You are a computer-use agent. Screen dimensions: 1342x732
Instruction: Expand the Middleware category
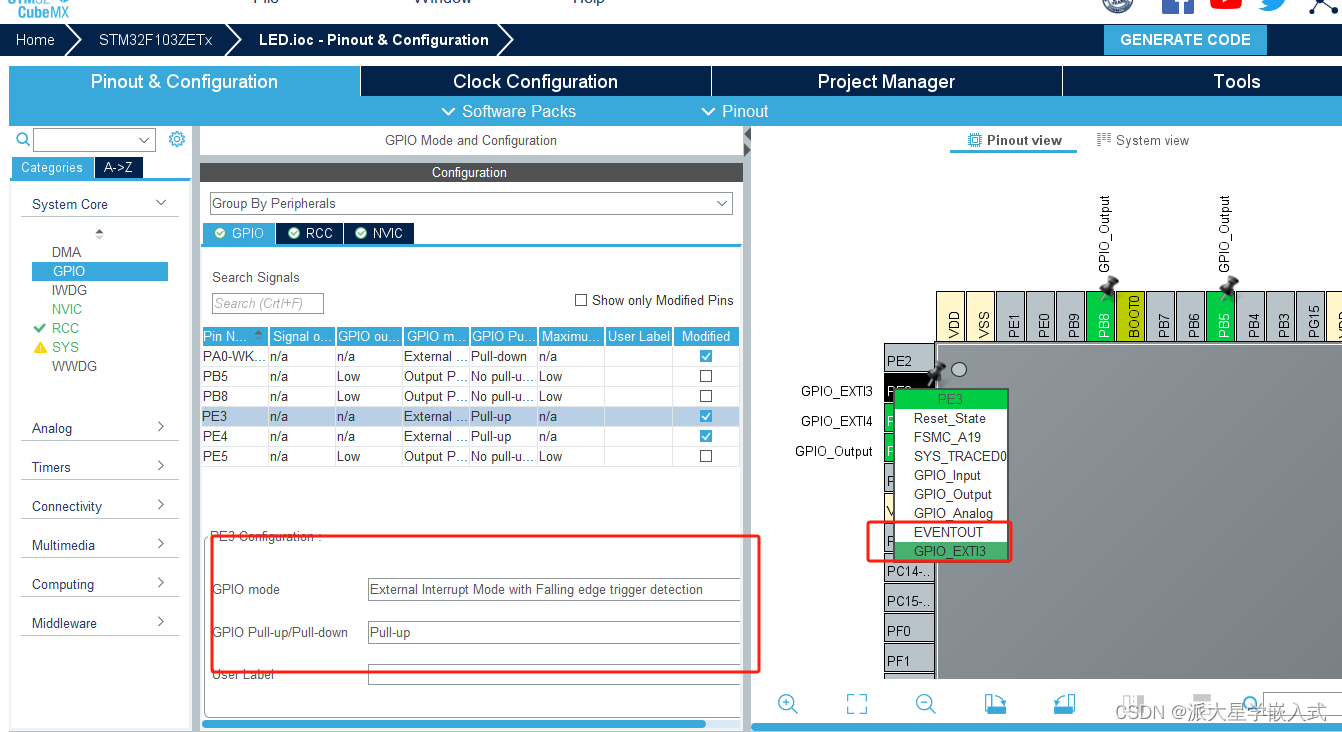[100, 623]
